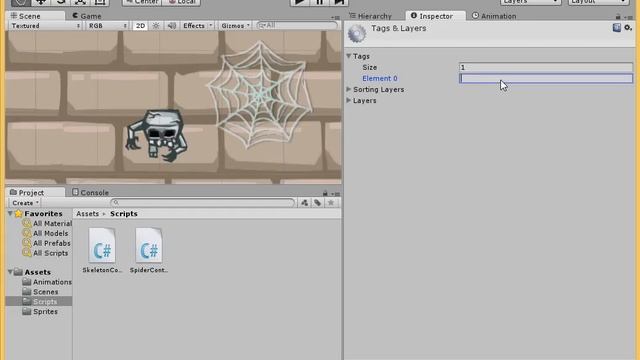Open the Effects dropdown arrow
The height and width of the screenshot is (360, 640).
click(x=211, y=25)
